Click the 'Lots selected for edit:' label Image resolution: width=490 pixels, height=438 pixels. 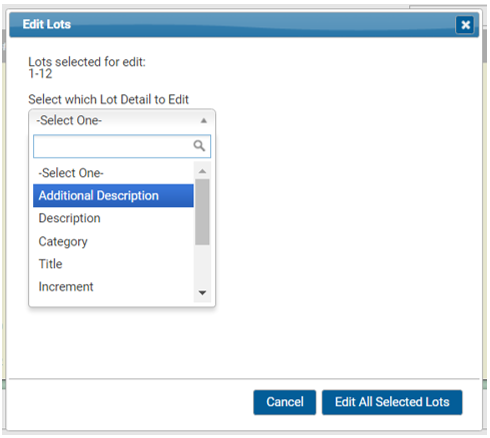tap(87, 62)
